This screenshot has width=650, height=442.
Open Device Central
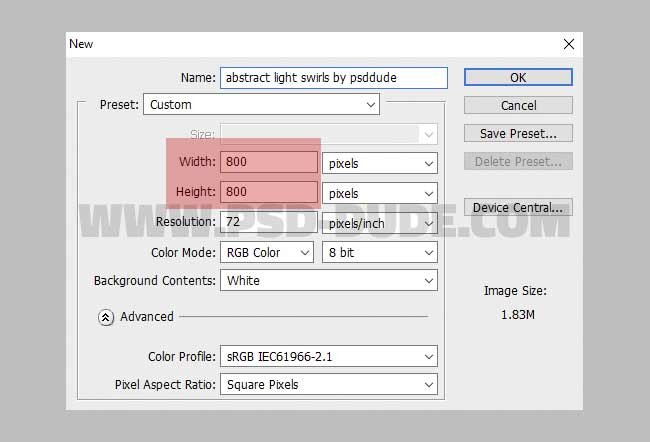coord(517,207)
